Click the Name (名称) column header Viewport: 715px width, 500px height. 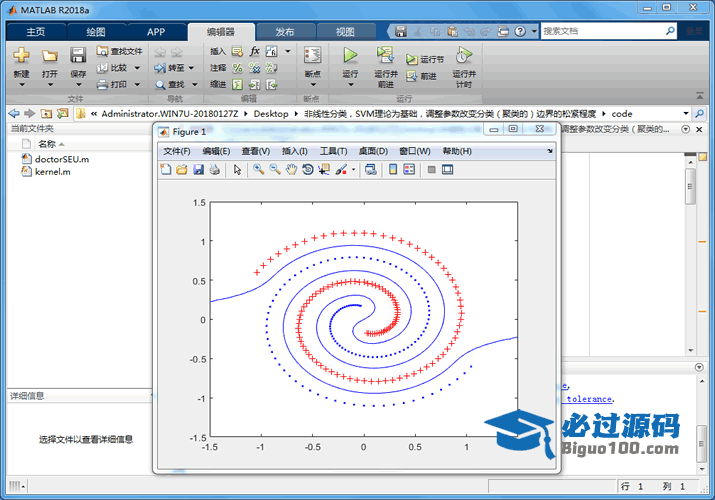pyautogui.click(x=47, y=144)
